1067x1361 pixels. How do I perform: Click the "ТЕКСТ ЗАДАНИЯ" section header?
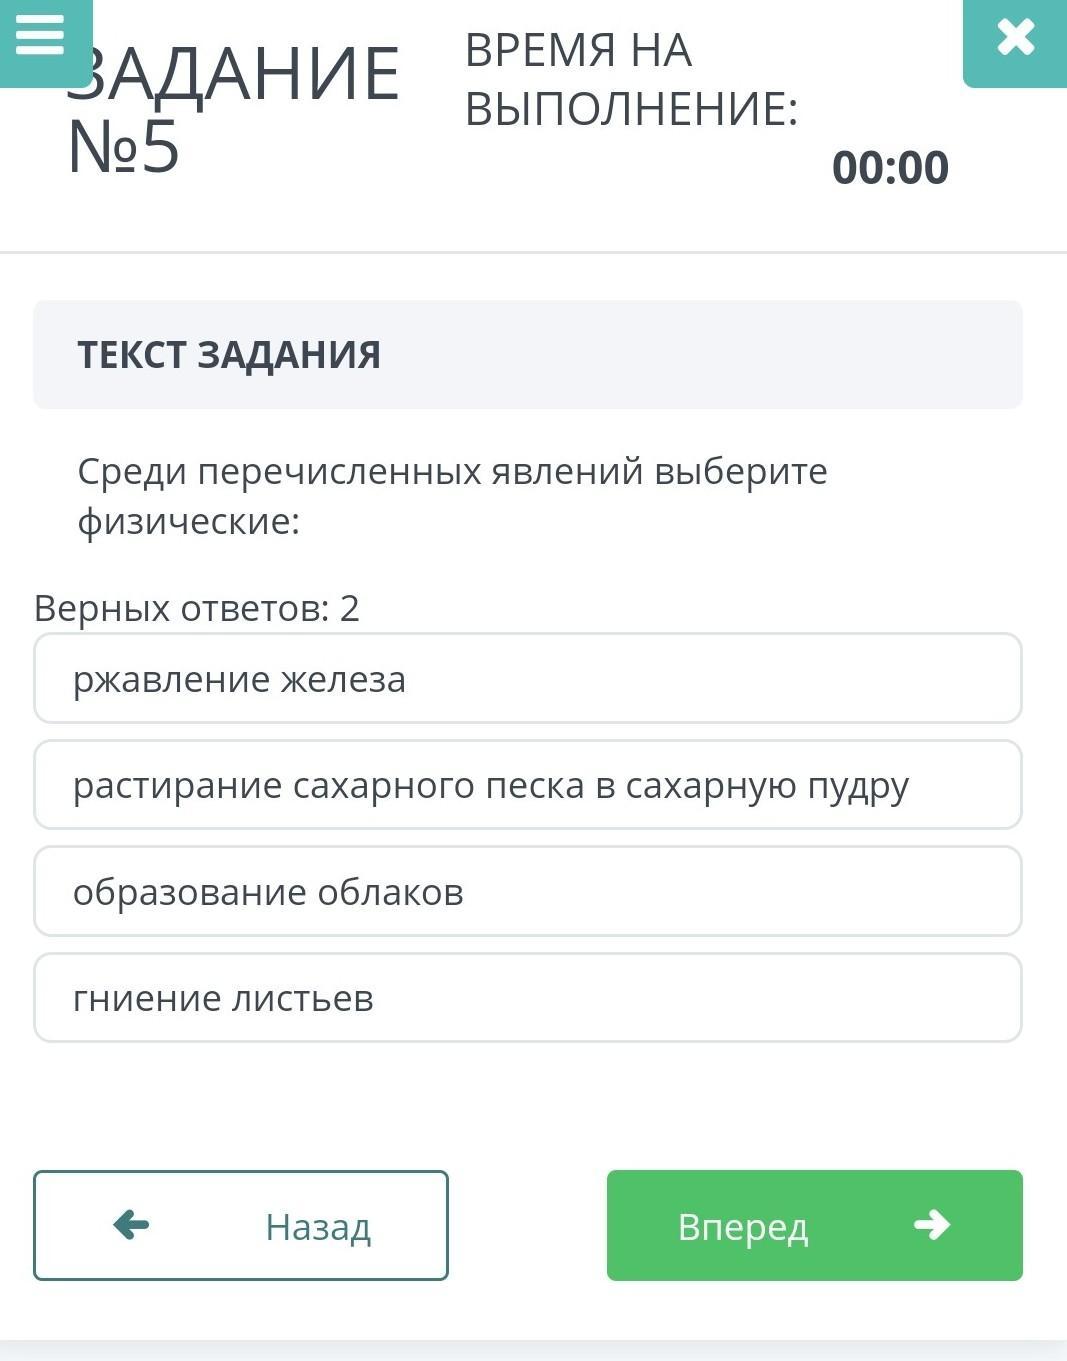click(229, 355)
